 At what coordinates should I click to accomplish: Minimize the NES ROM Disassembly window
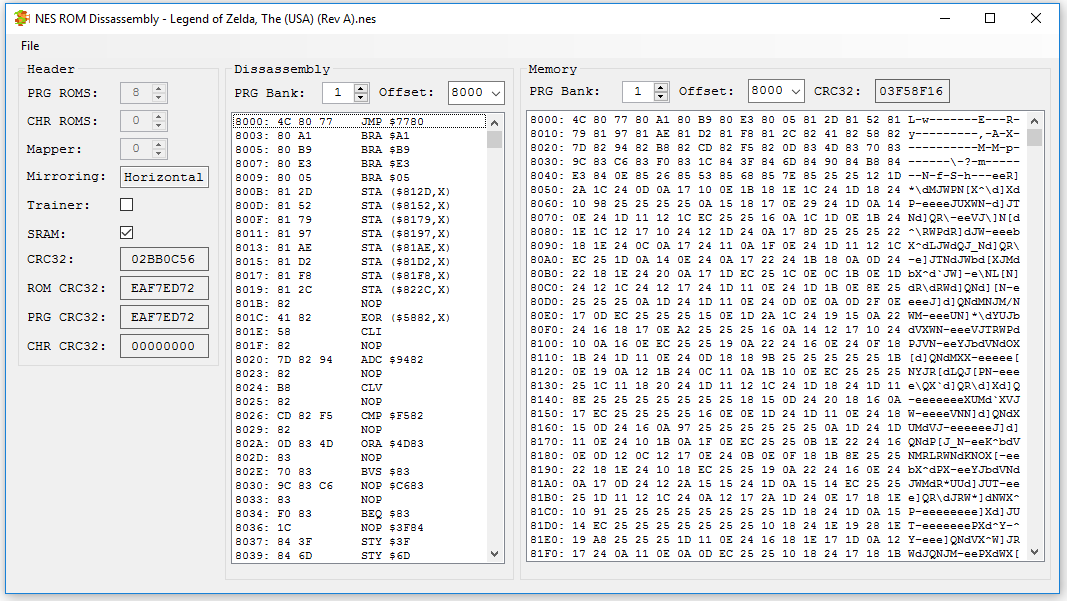945,18
